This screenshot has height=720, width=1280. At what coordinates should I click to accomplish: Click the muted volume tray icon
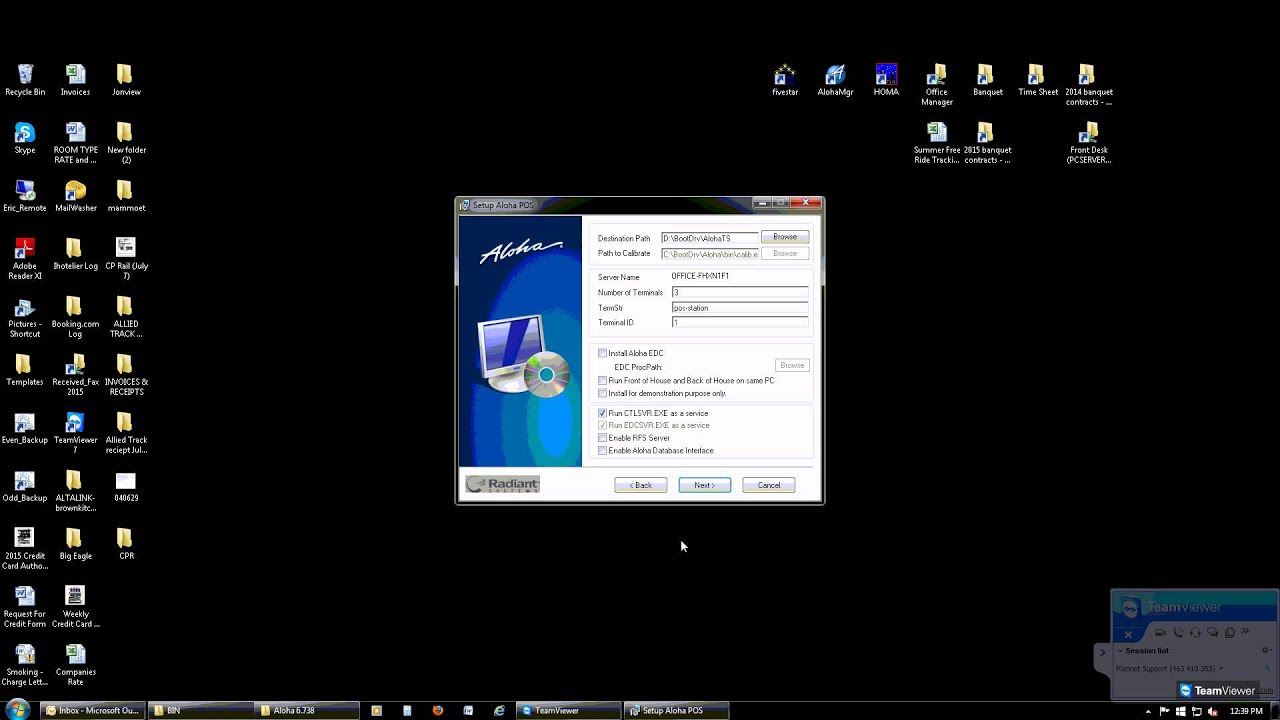[1212, 711]
